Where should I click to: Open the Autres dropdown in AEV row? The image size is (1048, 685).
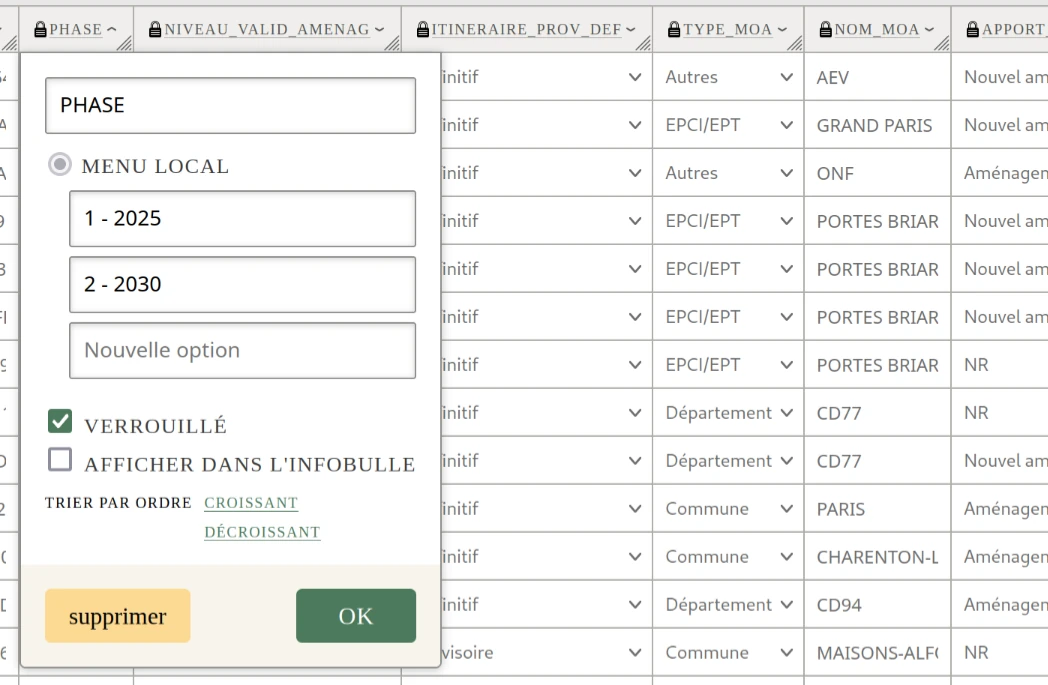coord(728,77)
